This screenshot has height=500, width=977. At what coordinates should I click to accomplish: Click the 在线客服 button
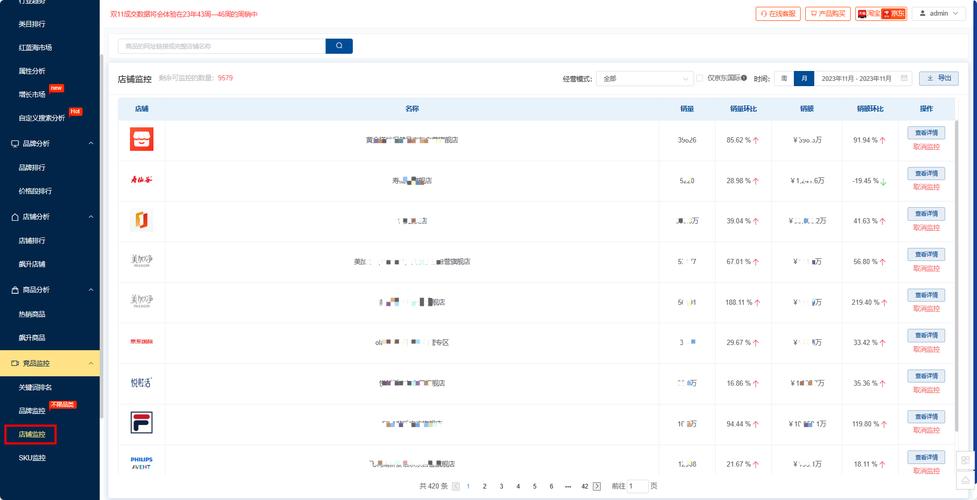[778, 13]
